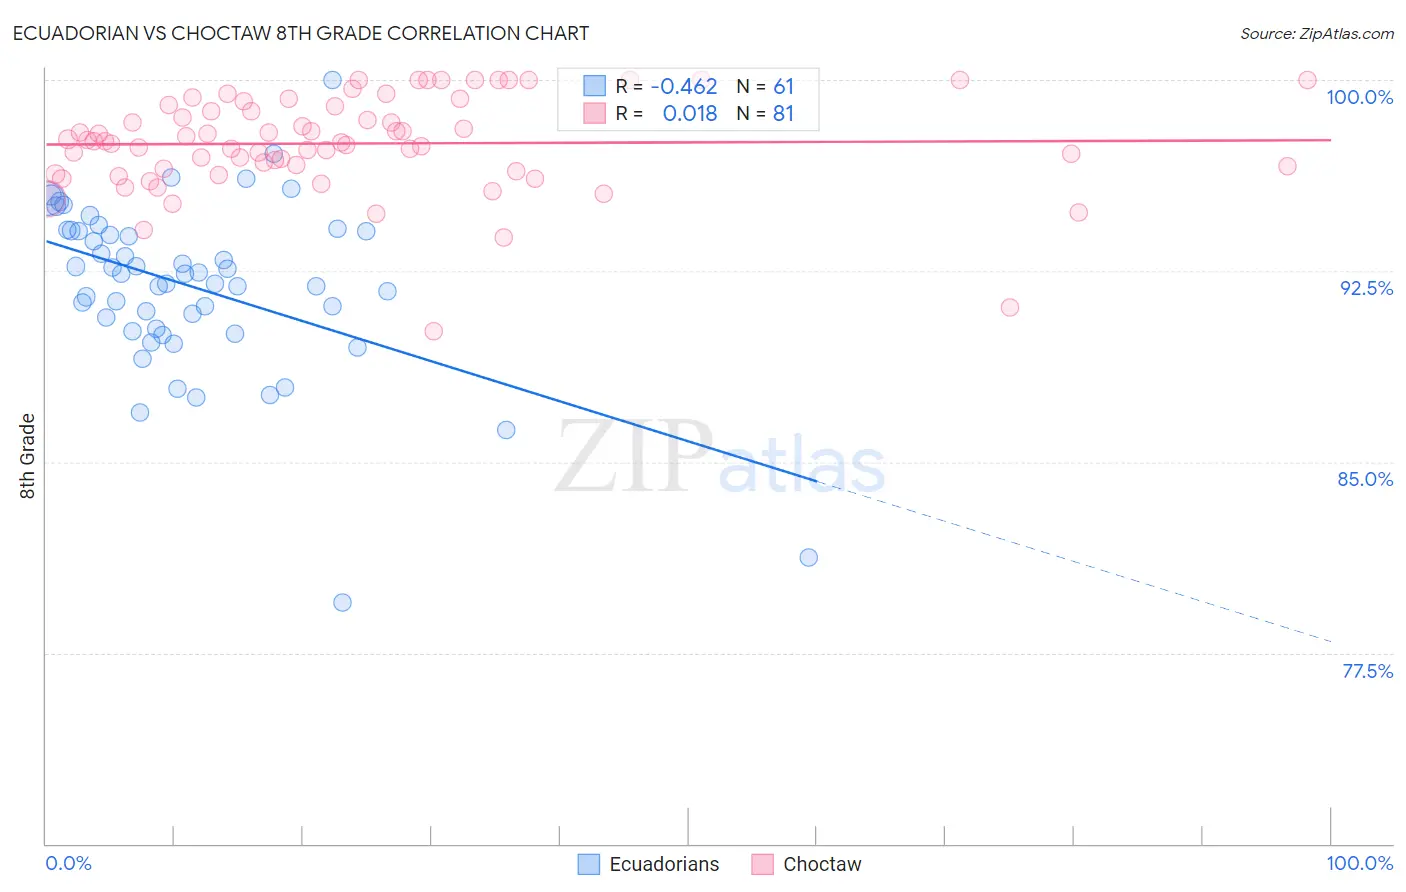This screenshot has height=892, width=1406.
Task: Click the chart title text
Action: [x=301, y=33]
